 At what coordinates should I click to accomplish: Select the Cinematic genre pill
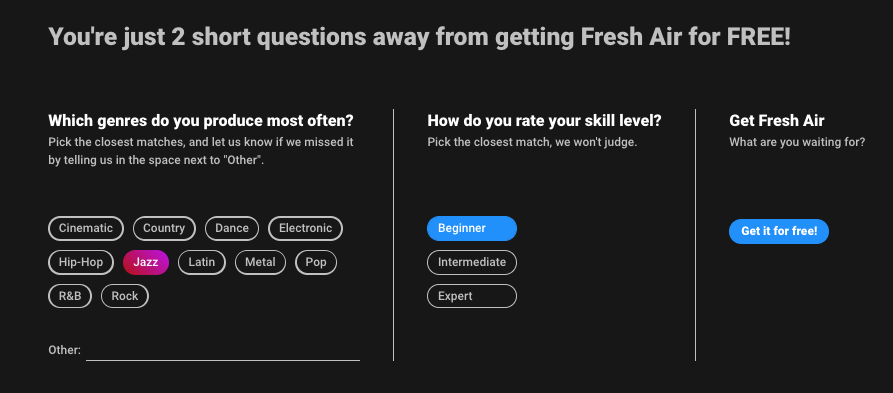click(x=86, y=228)
